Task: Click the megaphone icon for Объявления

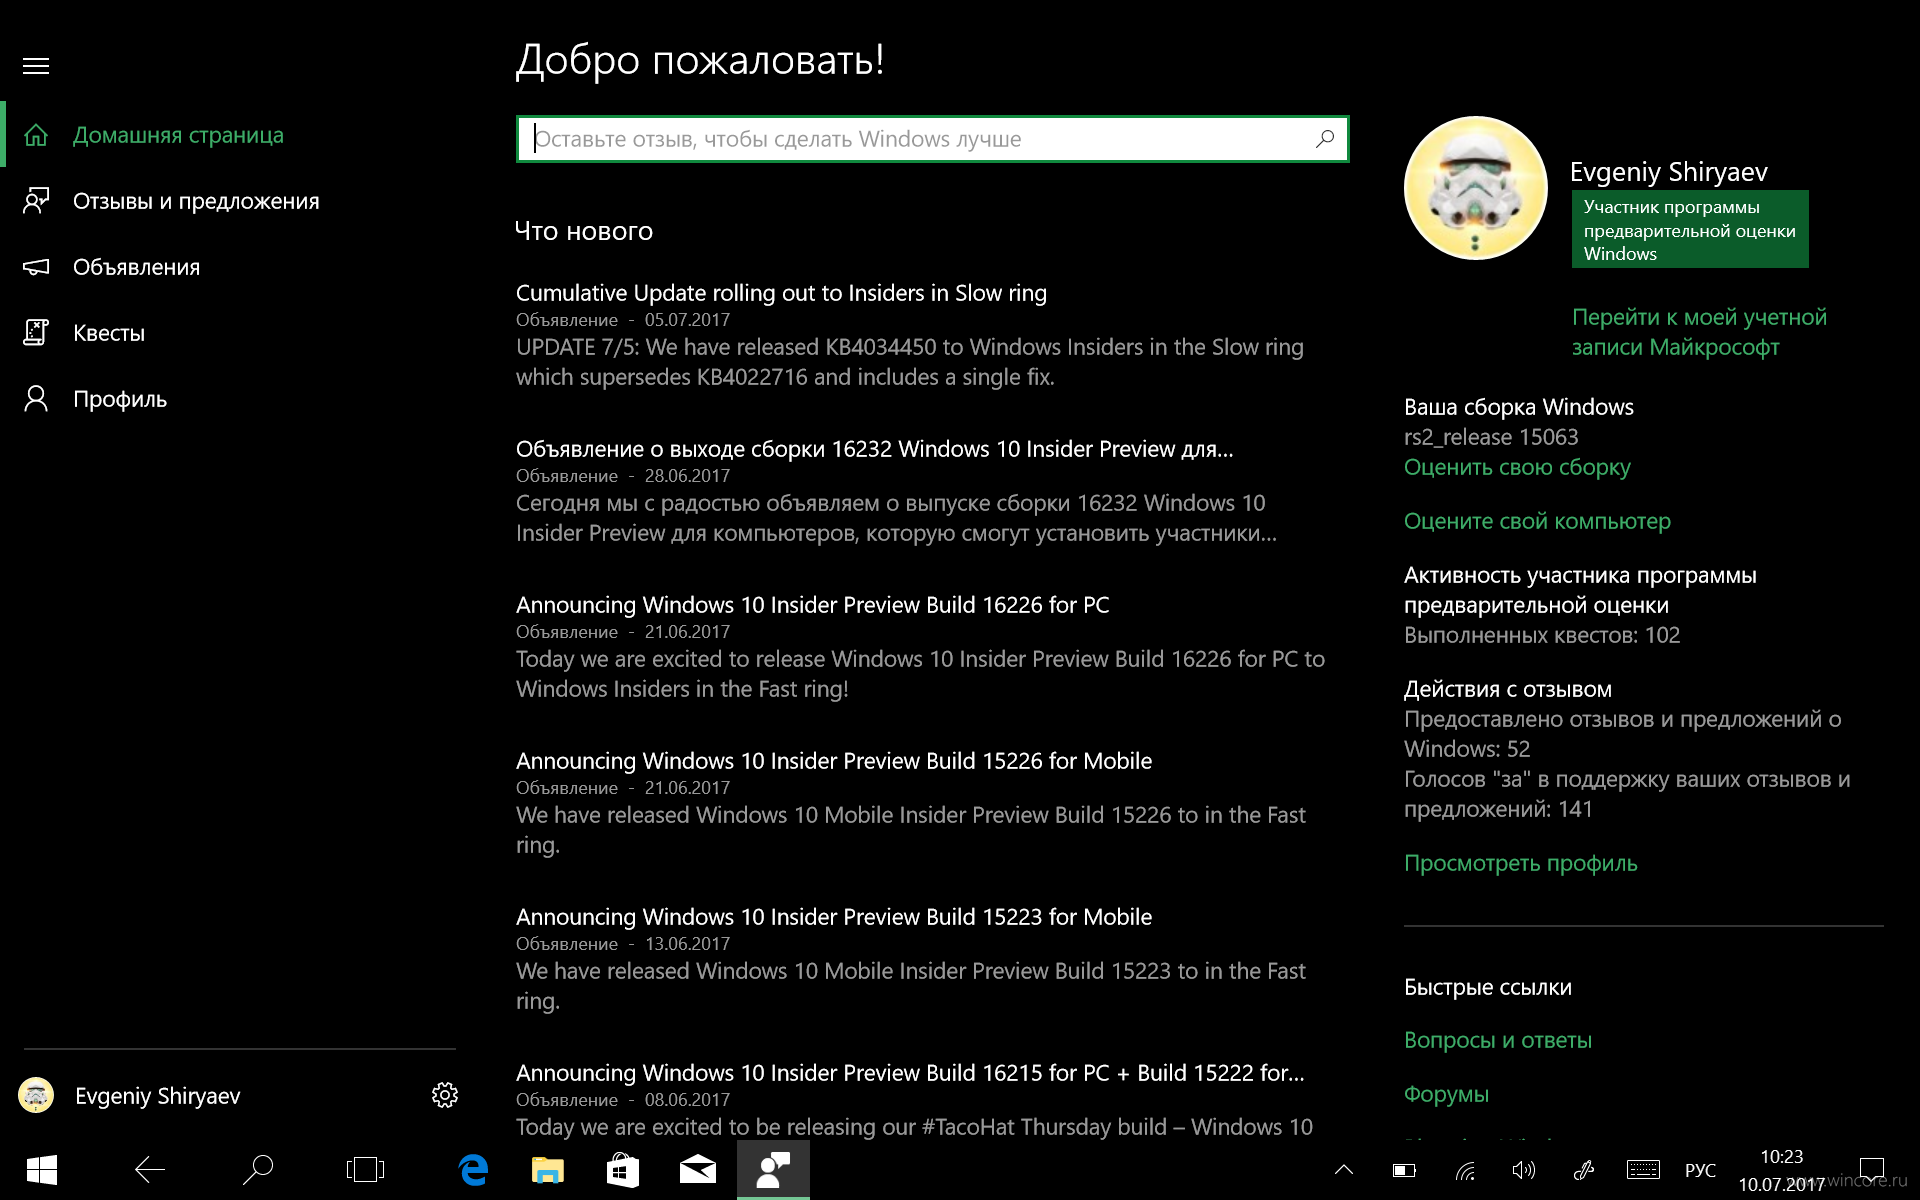Action: (36, 267)
